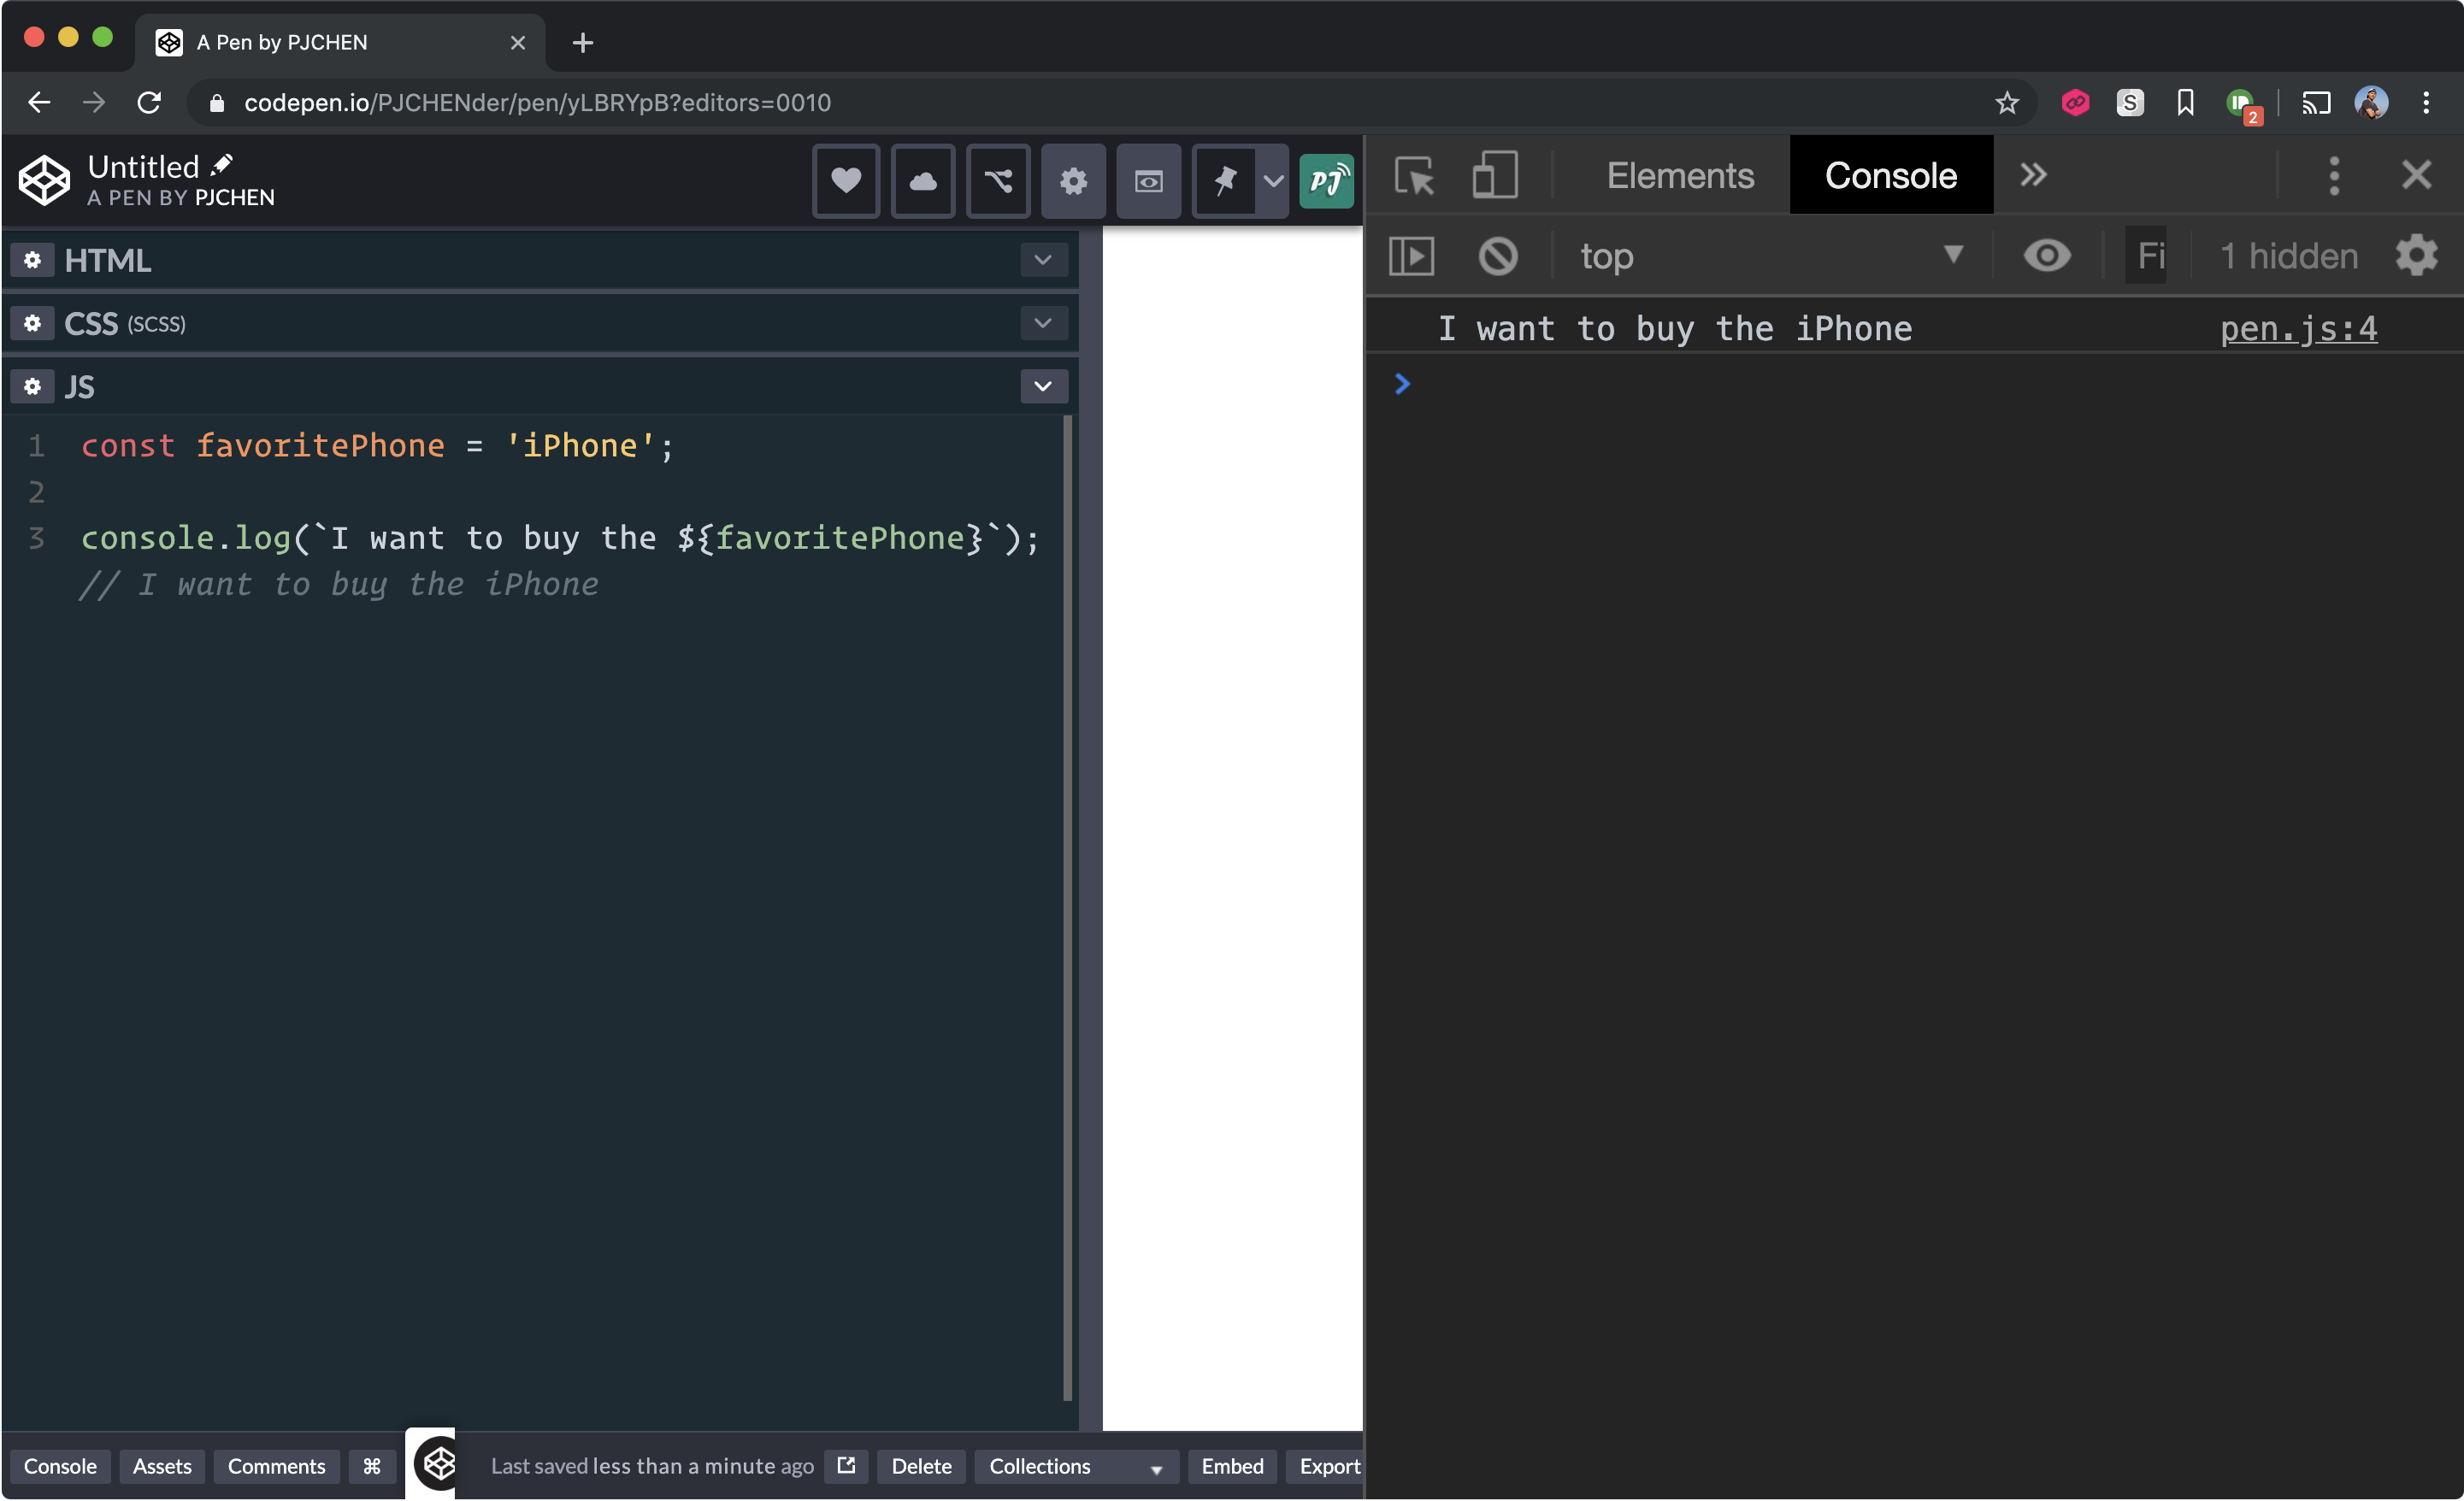This screenshot has width=2464, height=1501.
Task: Edit pen title via pencil icon
Action: tap(222, 164)
